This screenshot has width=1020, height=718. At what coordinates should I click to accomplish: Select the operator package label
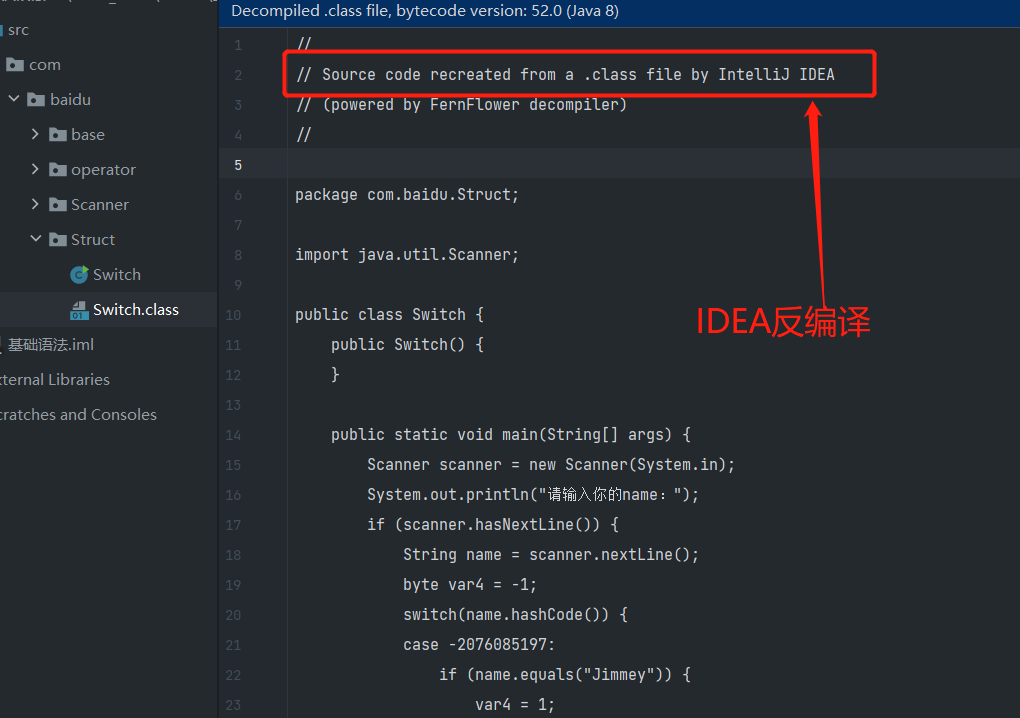click(x=103, y=170)
